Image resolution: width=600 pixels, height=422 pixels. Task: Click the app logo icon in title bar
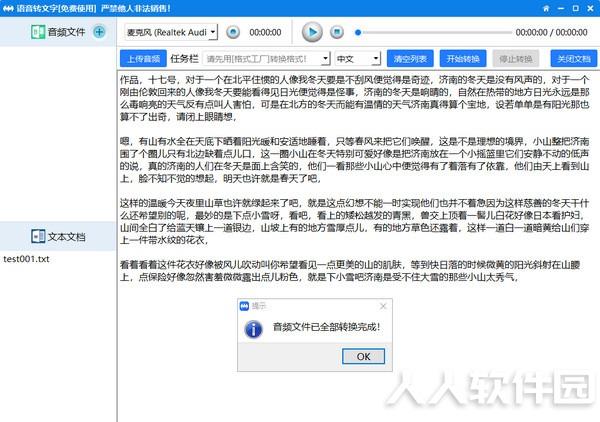8,8
